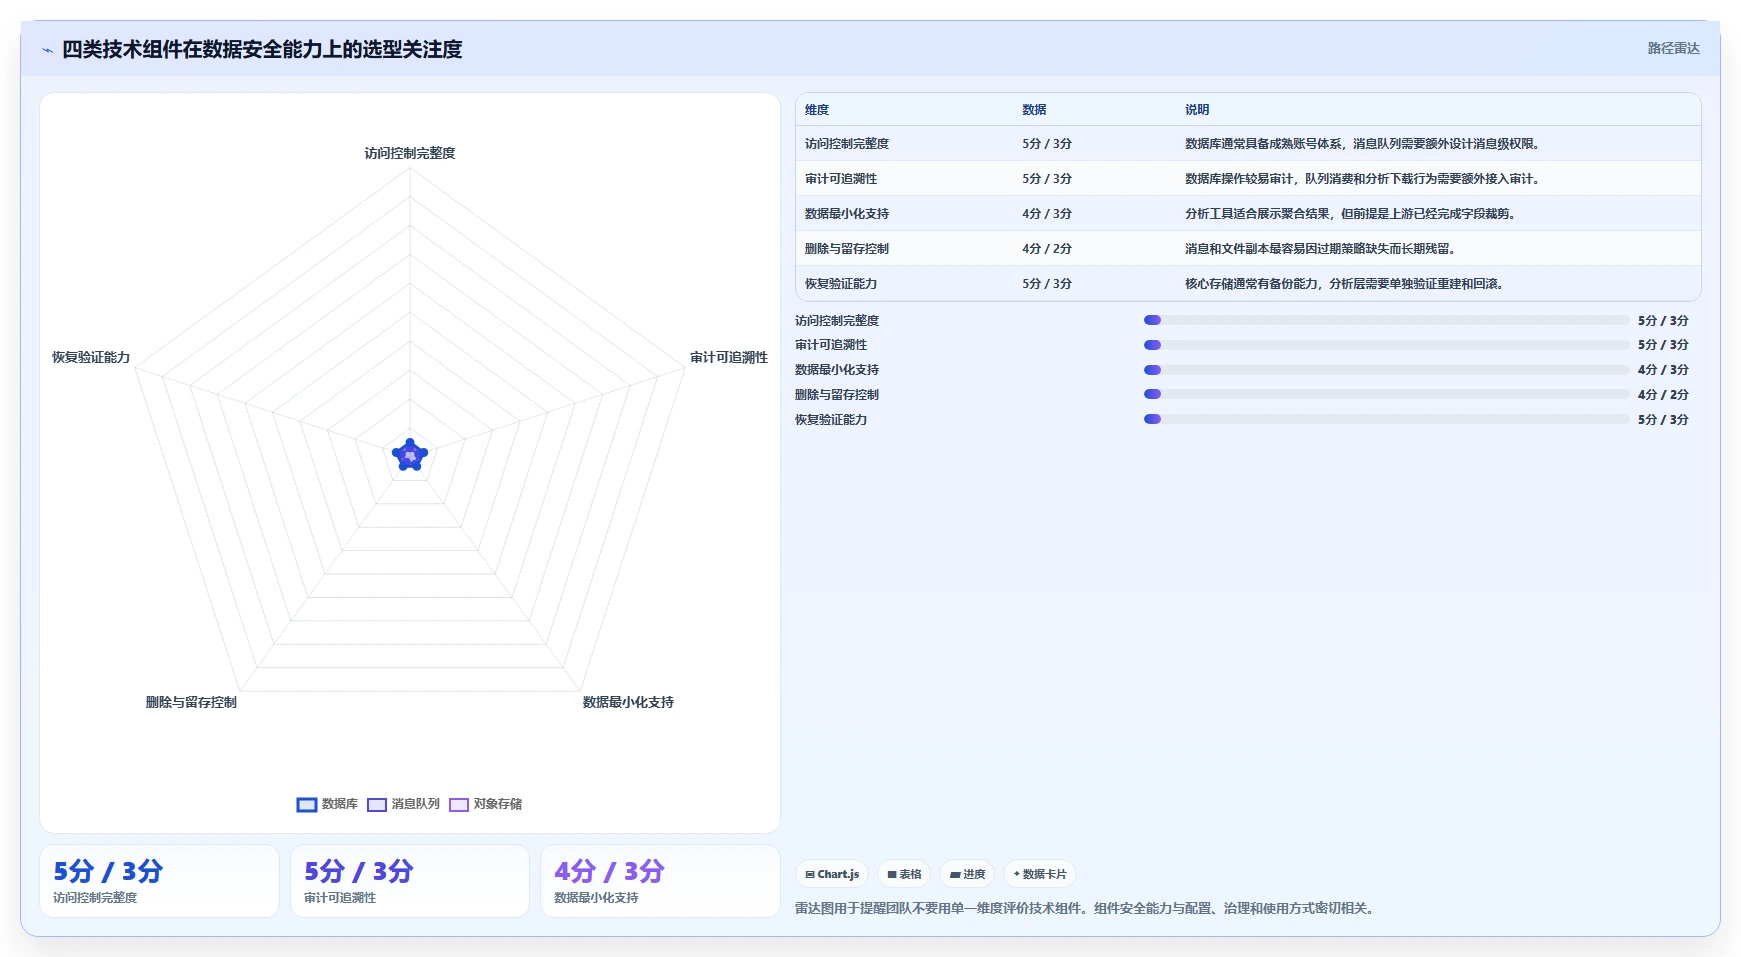The width and height of the screenshot is (1741, 957).
Task: Click the 进度 chip
Action: [967, 874]
